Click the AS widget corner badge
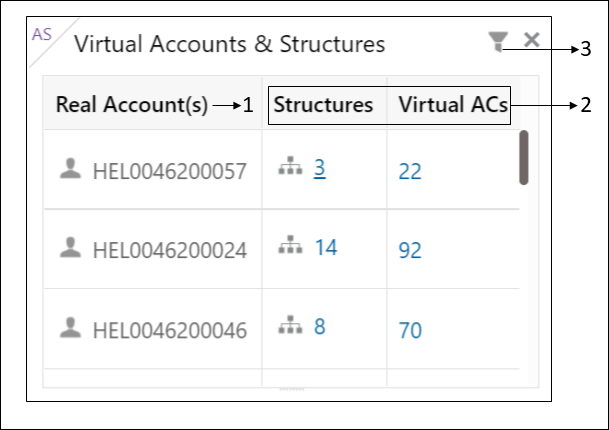 pos(42,35)
